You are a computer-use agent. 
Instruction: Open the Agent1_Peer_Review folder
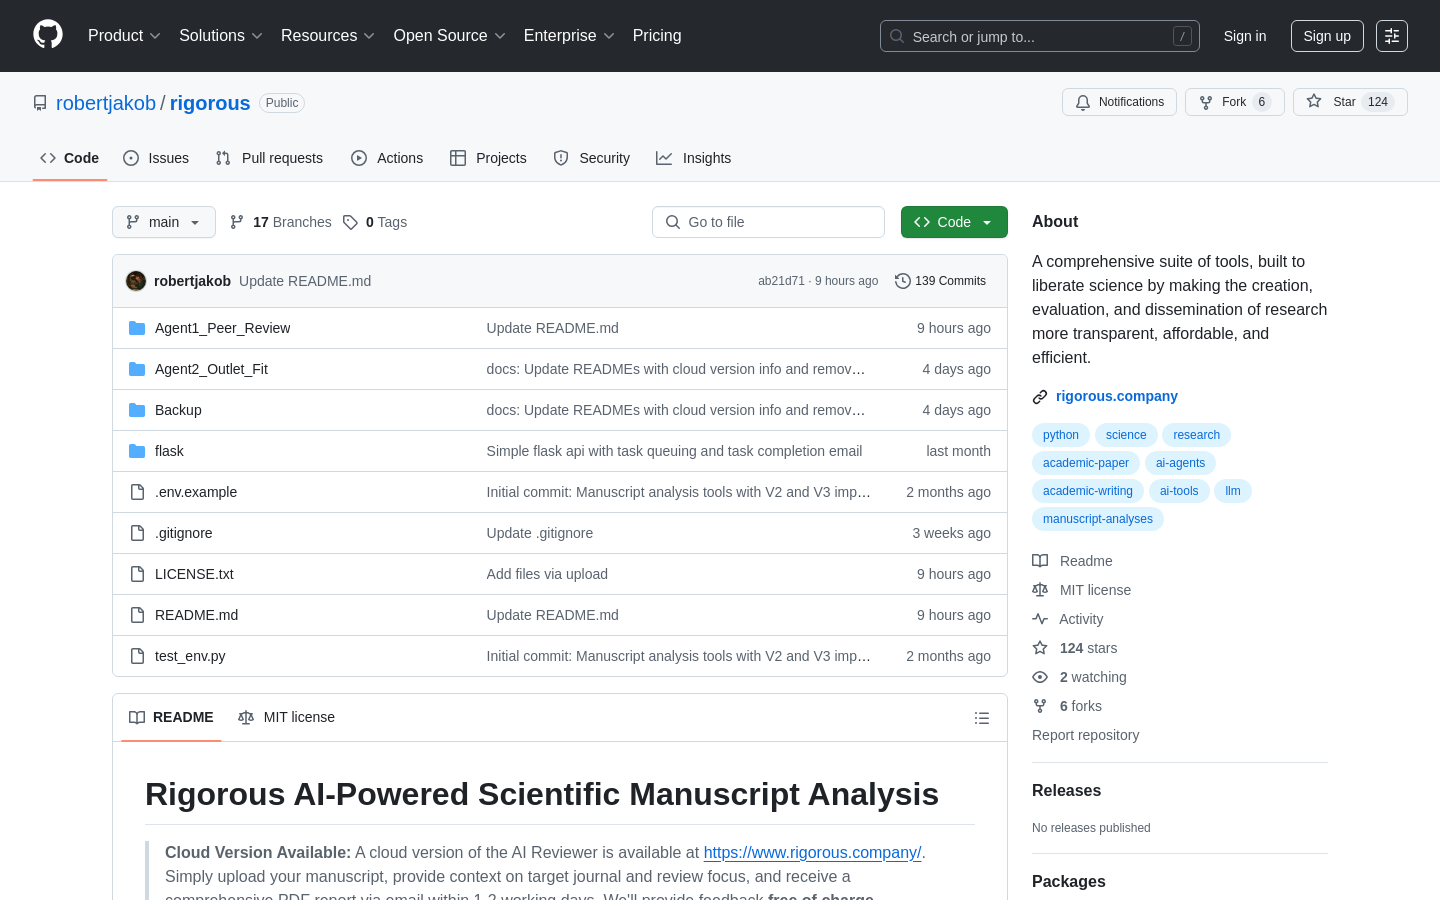pyautogui.click(x=222, y=328)
